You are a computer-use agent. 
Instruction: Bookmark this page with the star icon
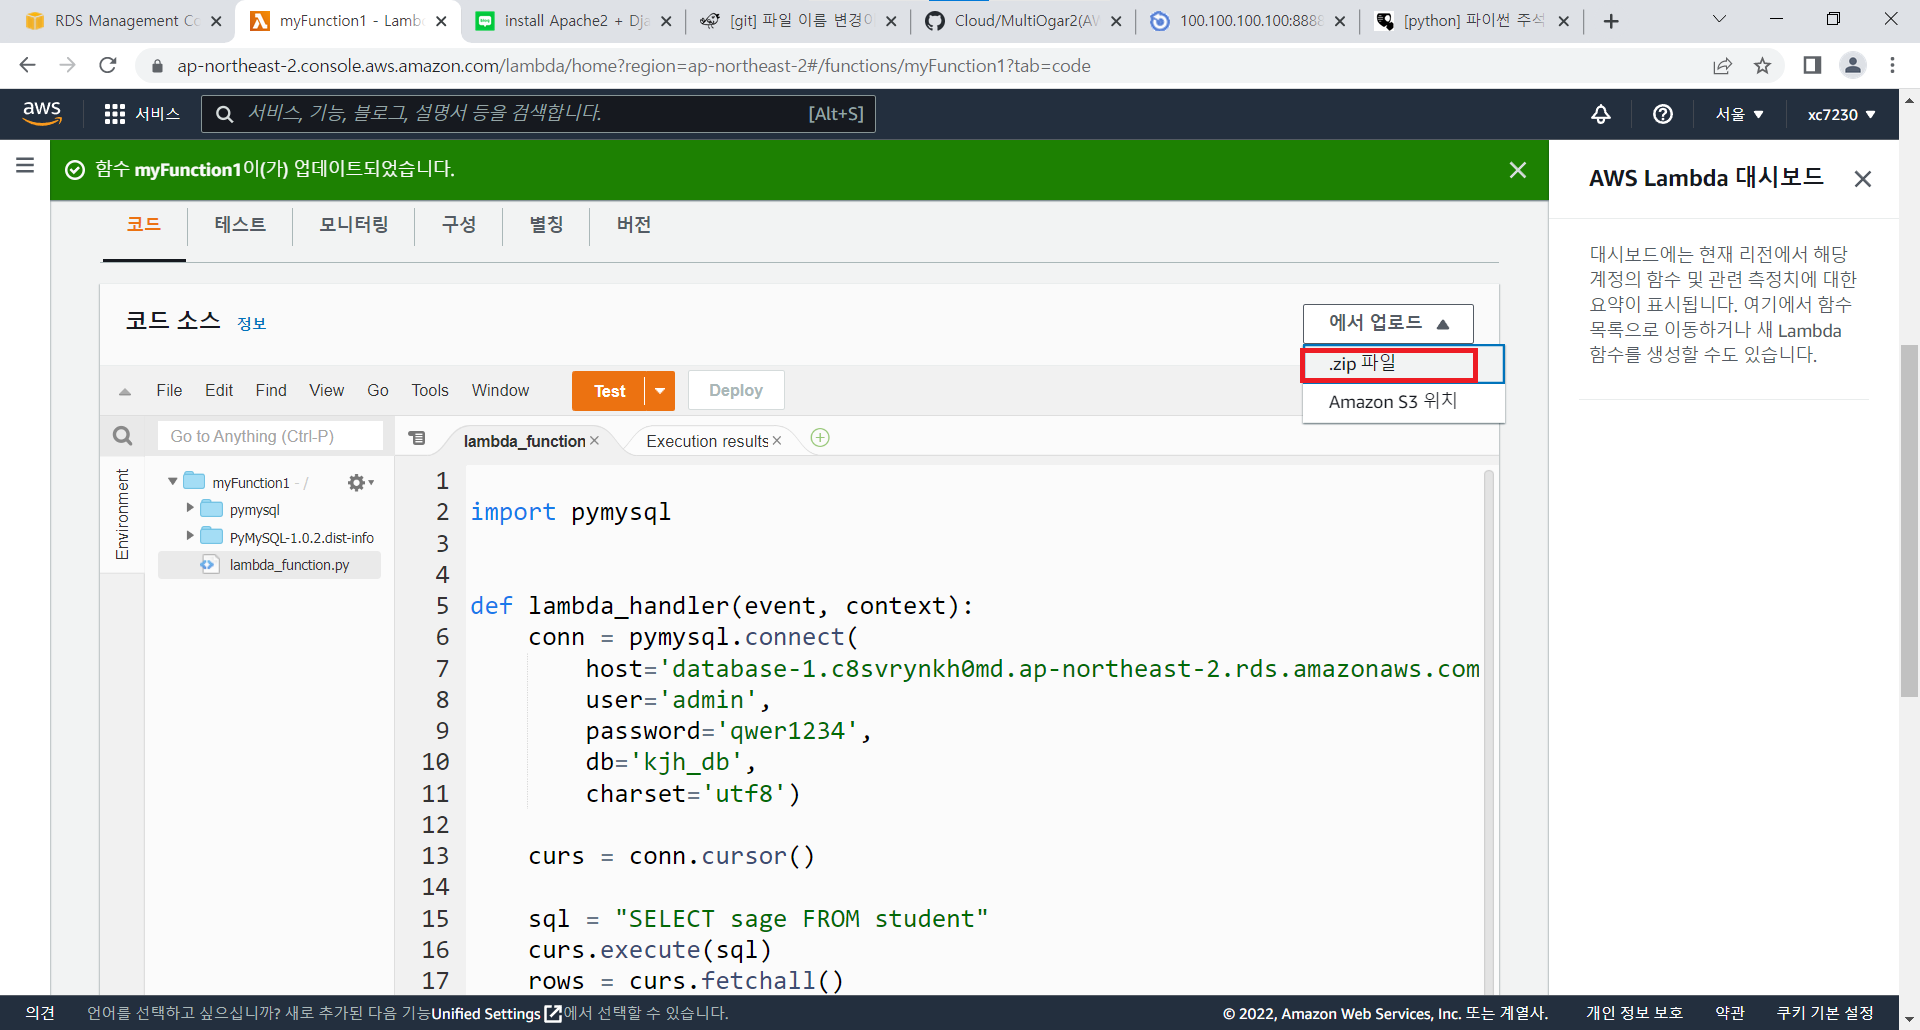(x=1762, y=66)
